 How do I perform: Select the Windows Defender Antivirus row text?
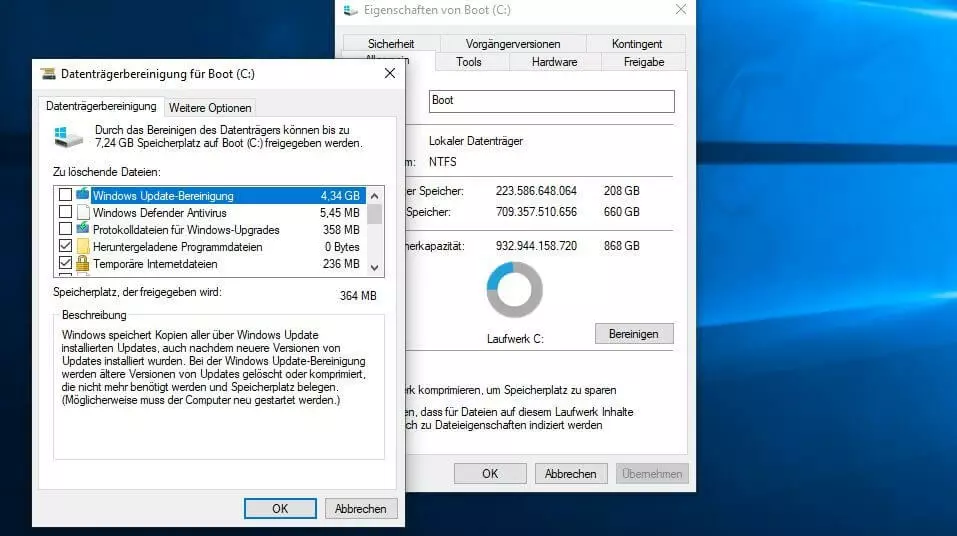click(x=159, y=212)
